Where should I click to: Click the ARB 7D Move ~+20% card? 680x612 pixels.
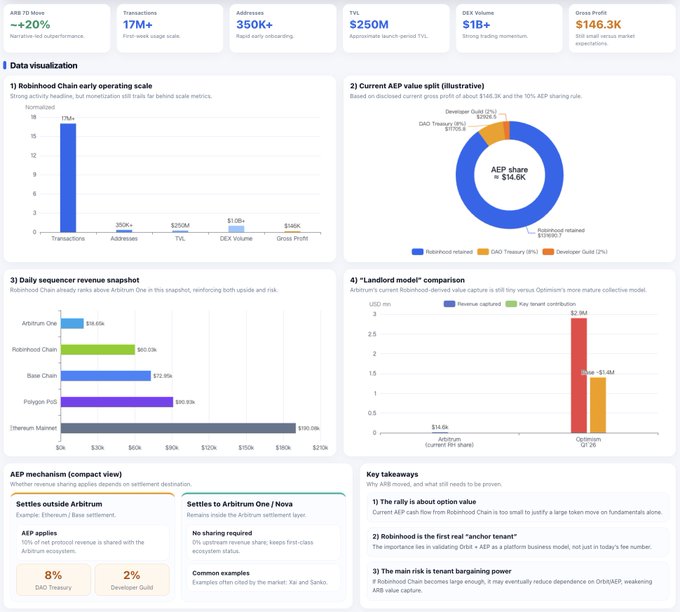click(57, 28)
